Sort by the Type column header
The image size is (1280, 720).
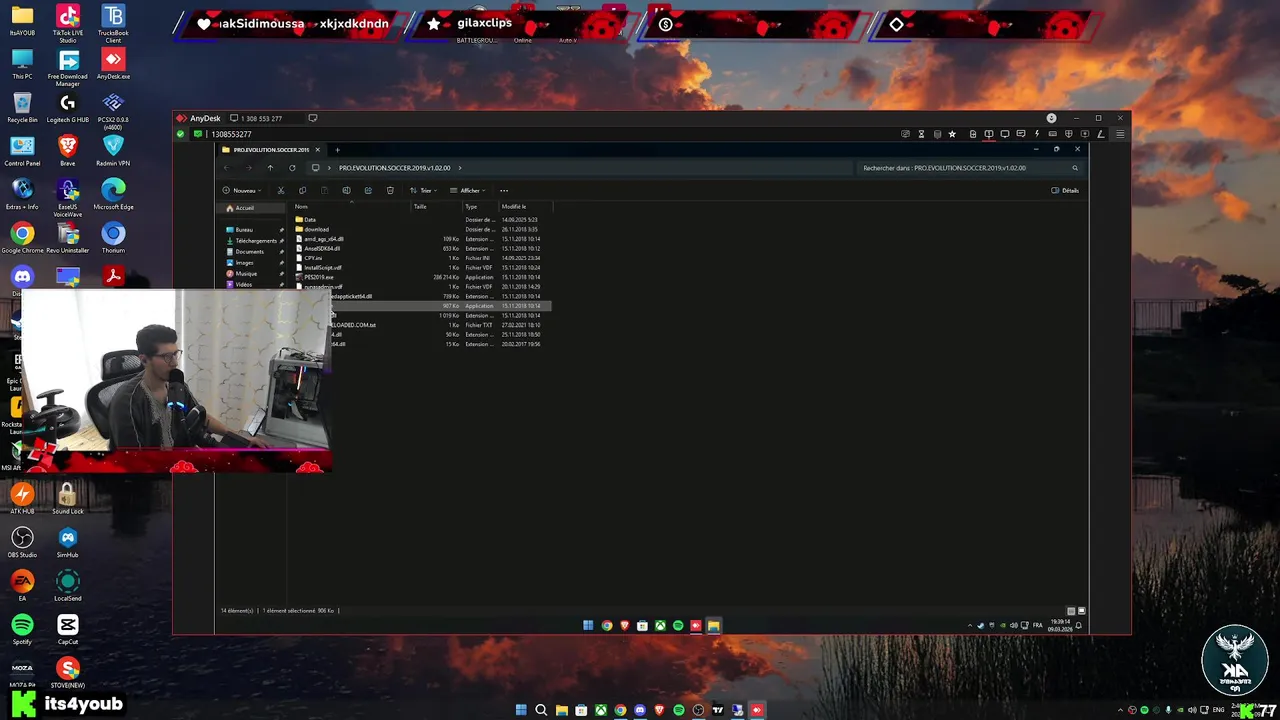pos(471,207)
